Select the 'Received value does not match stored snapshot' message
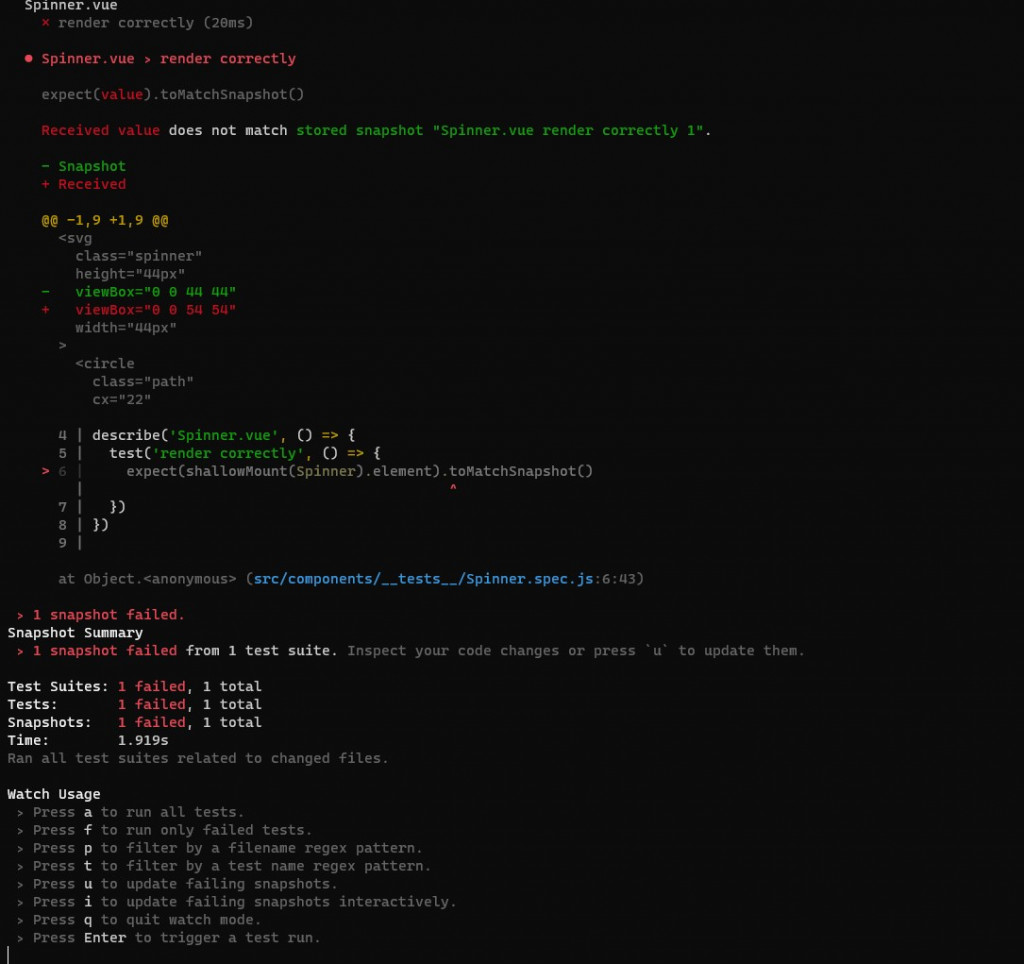This screenshot has width=1024, height=964. click(x=376, y=131)
